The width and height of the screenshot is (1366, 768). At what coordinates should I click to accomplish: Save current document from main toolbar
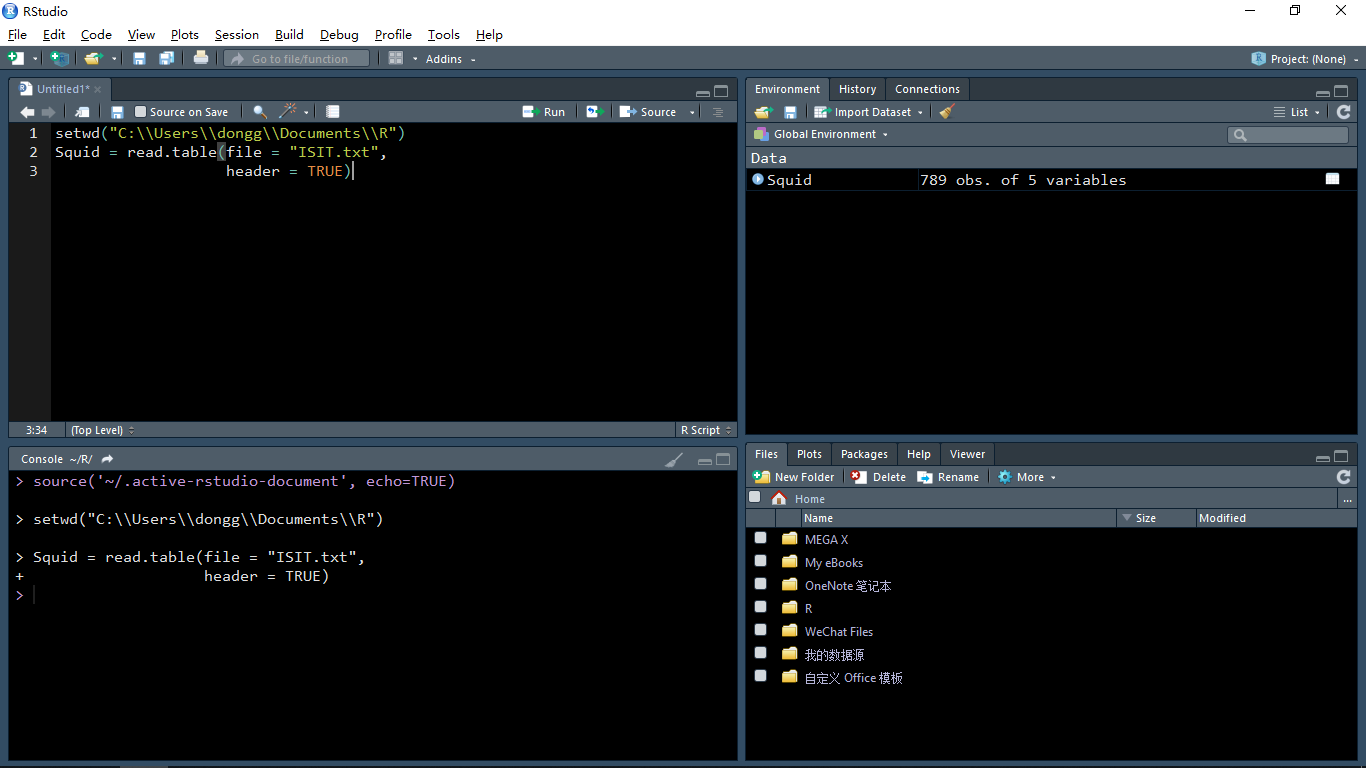[139, 59]
